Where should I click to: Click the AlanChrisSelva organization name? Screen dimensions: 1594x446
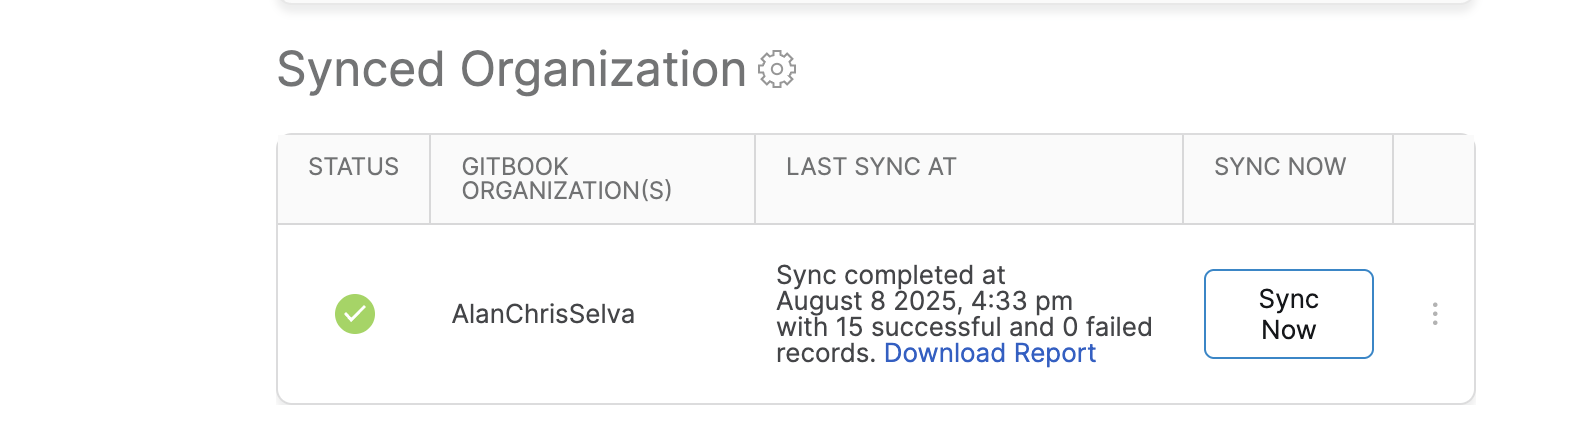coord(543,314)
